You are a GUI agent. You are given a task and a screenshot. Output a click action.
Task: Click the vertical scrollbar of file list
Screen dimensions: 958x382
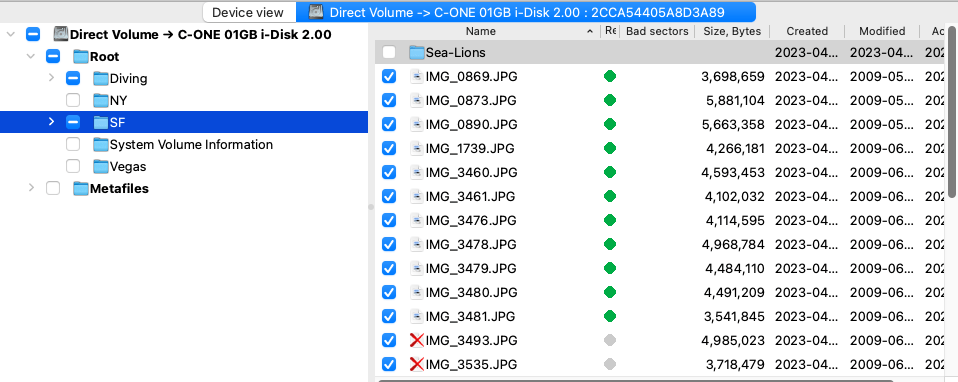click(953, 113)
